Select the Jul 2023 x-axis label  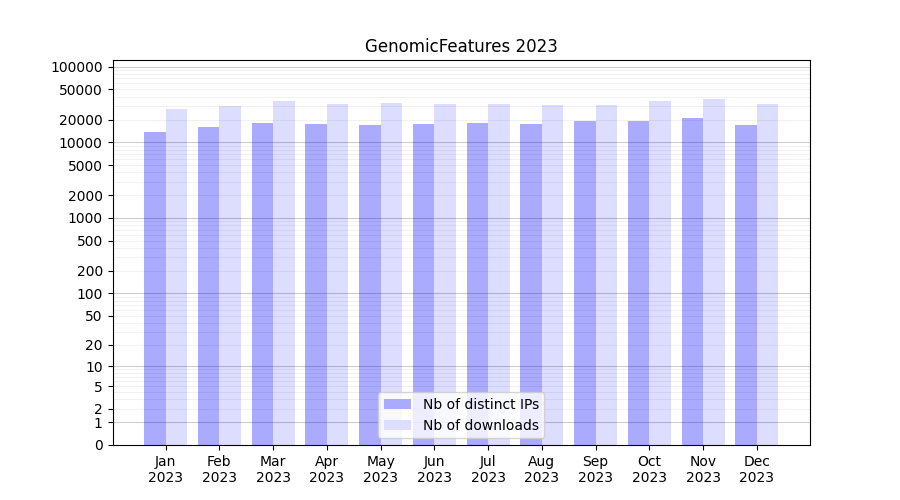488,469
